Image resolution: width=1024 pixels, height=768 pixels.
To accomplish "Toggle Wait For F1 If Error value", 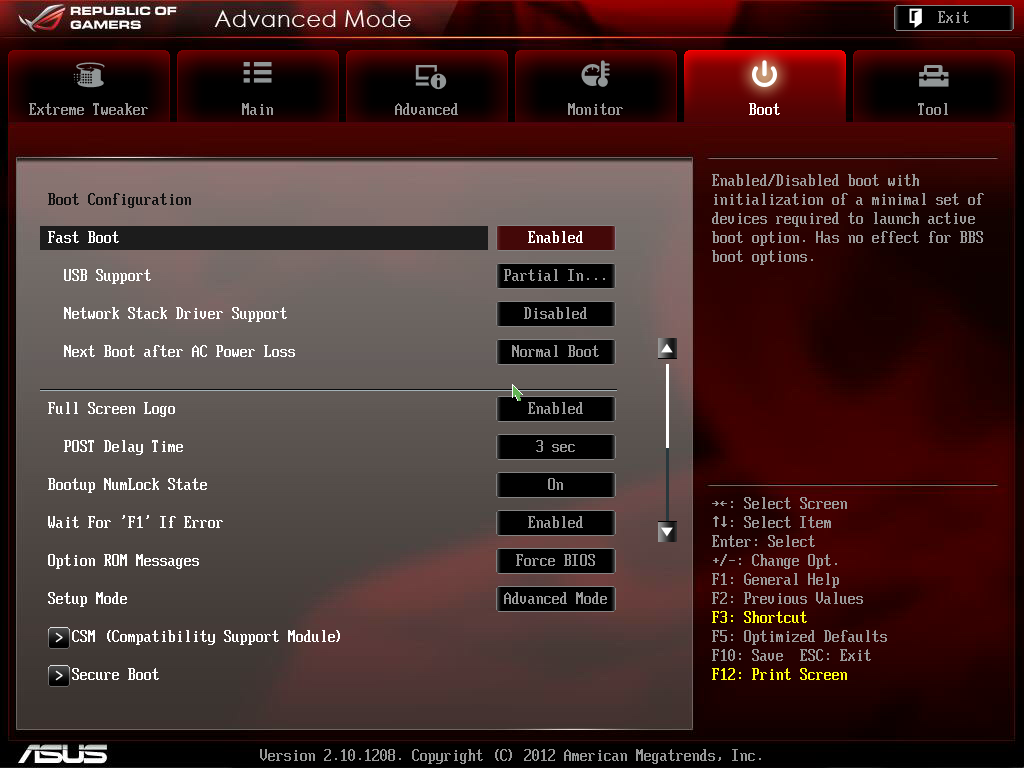I will point(556,522).
